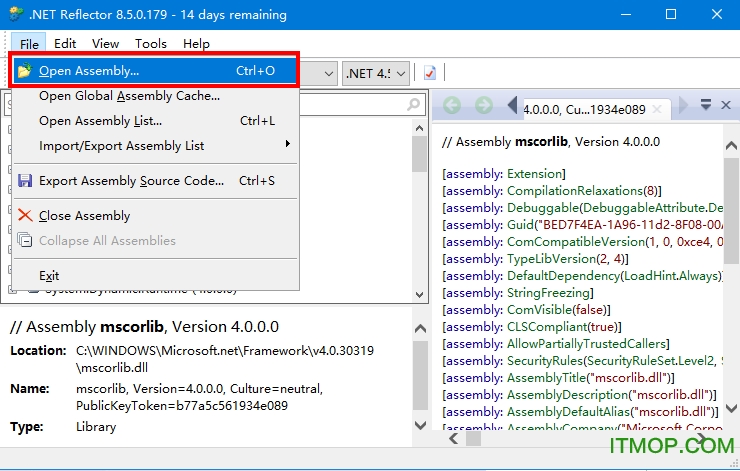Image resolution: width=740 pixels, height=471 pixels.
Task: Click the red X Close Assembly icon
Action: (25, 216)
